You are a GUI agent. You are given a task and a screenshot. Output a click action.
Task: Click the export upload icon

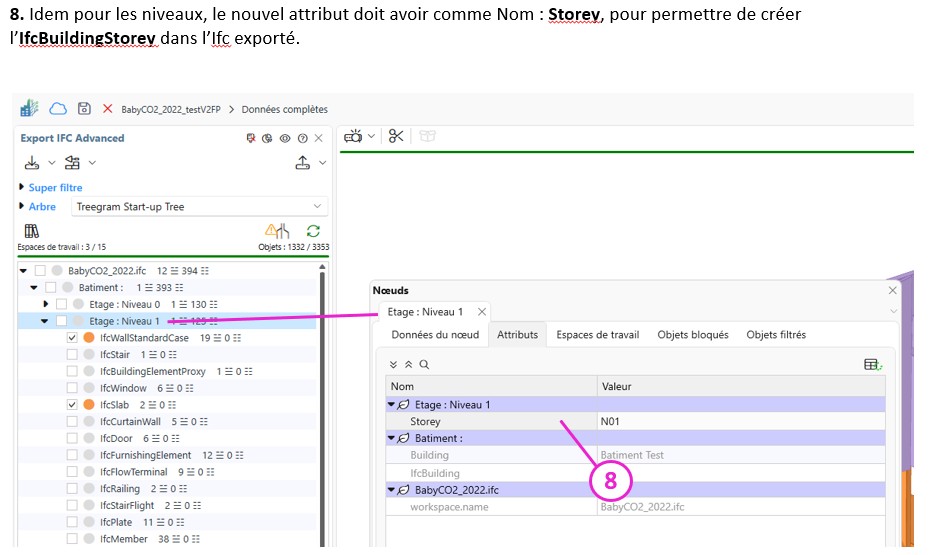click(303, 163)
